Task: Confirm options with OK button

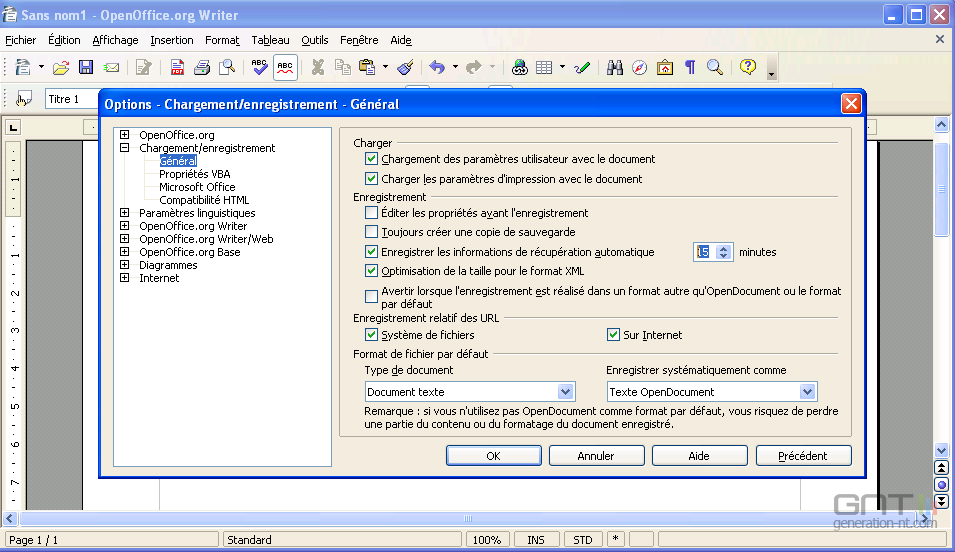Action: pyautogui.click(x=493, y=456)
